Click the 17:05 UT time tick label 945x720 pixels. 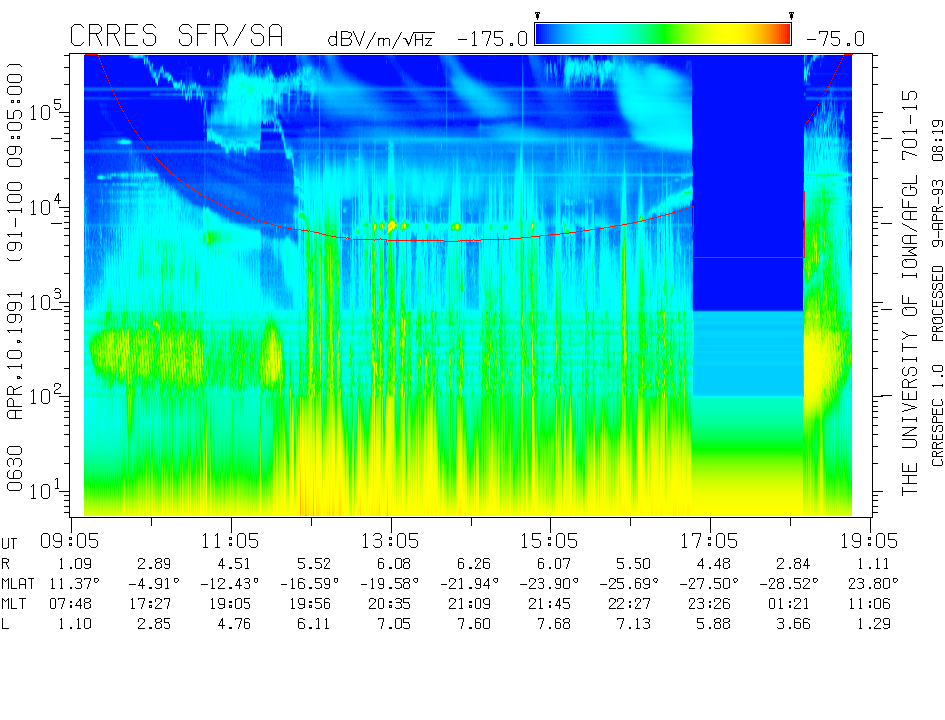(x=710, y=540)
